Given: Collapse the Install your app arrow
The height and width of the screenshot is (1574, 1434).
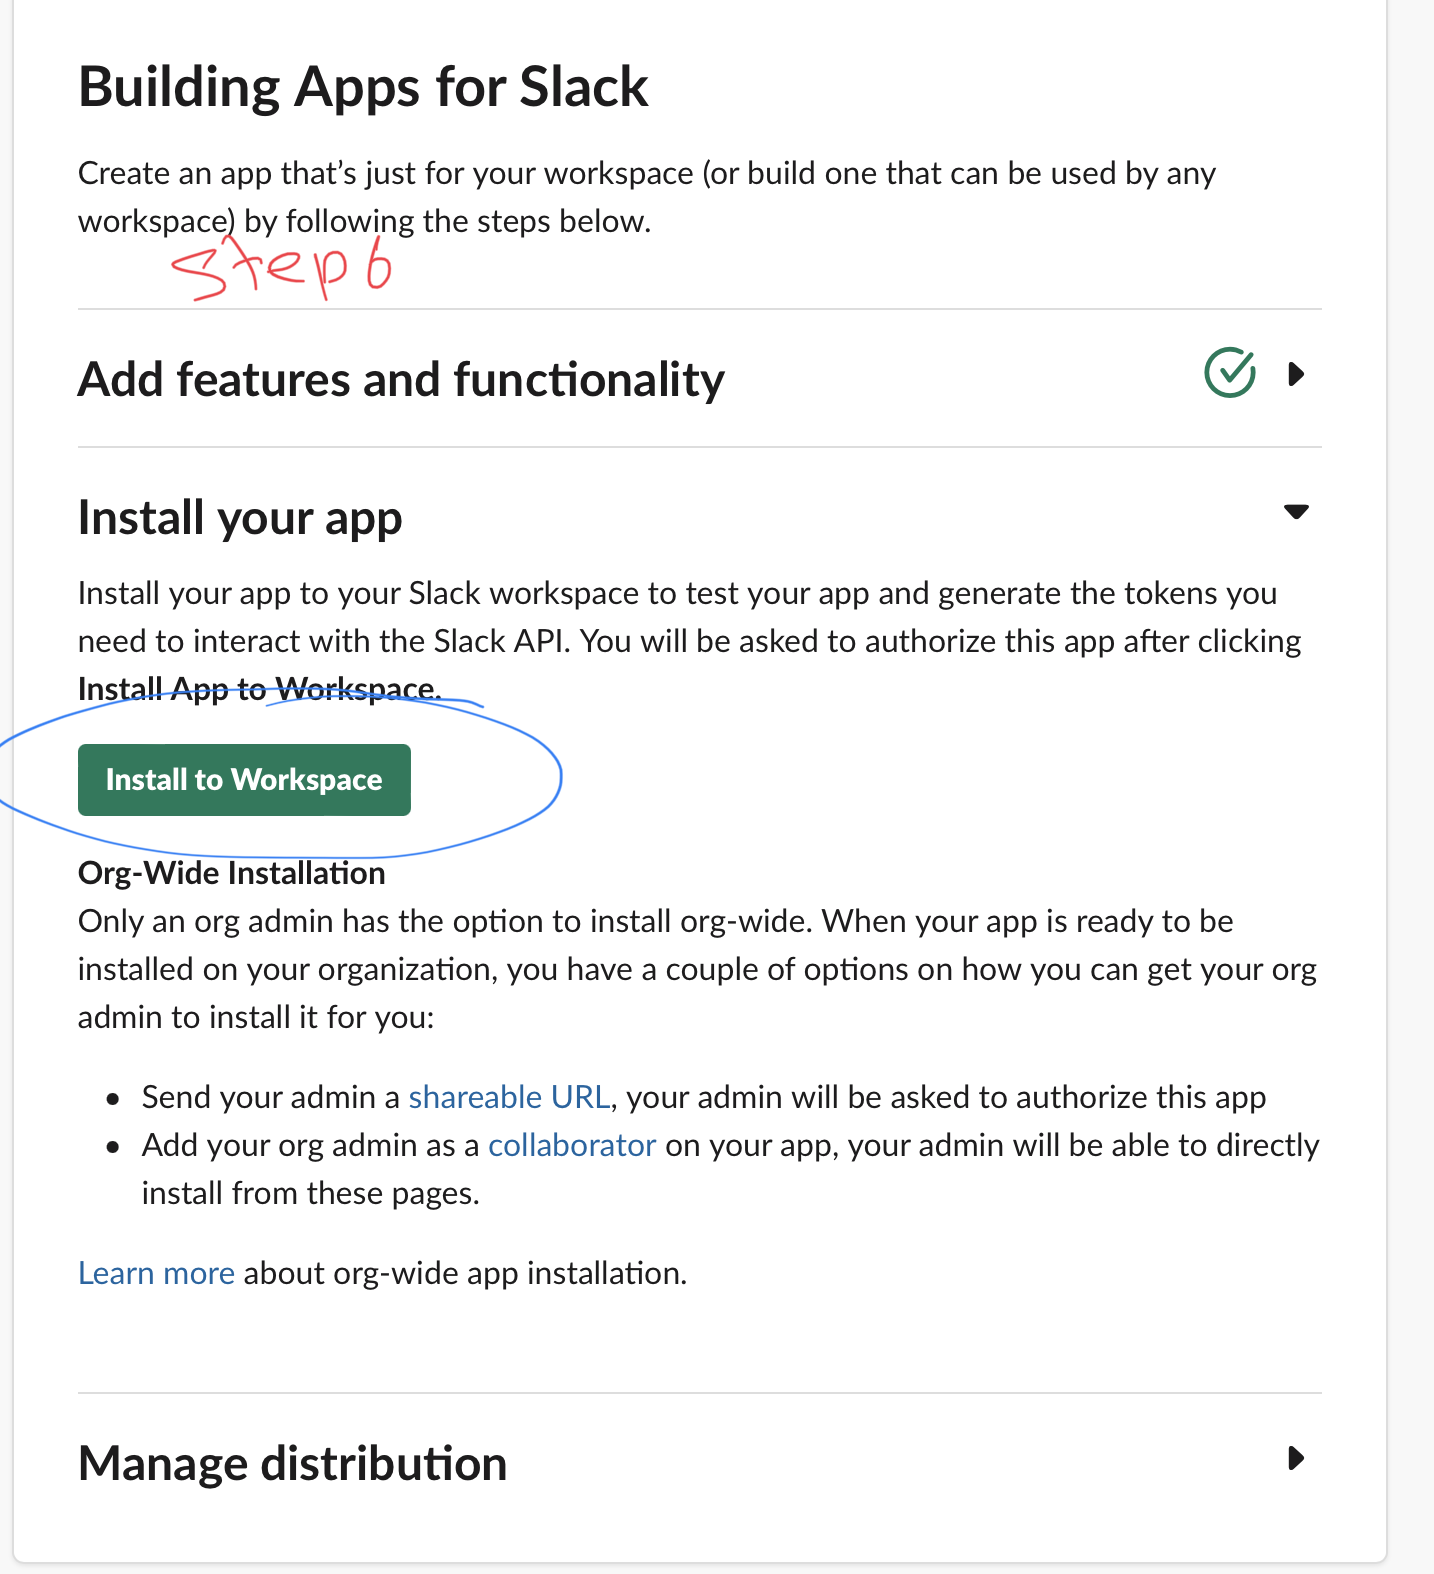Looking at the screenshot, I should [1296, 512].
